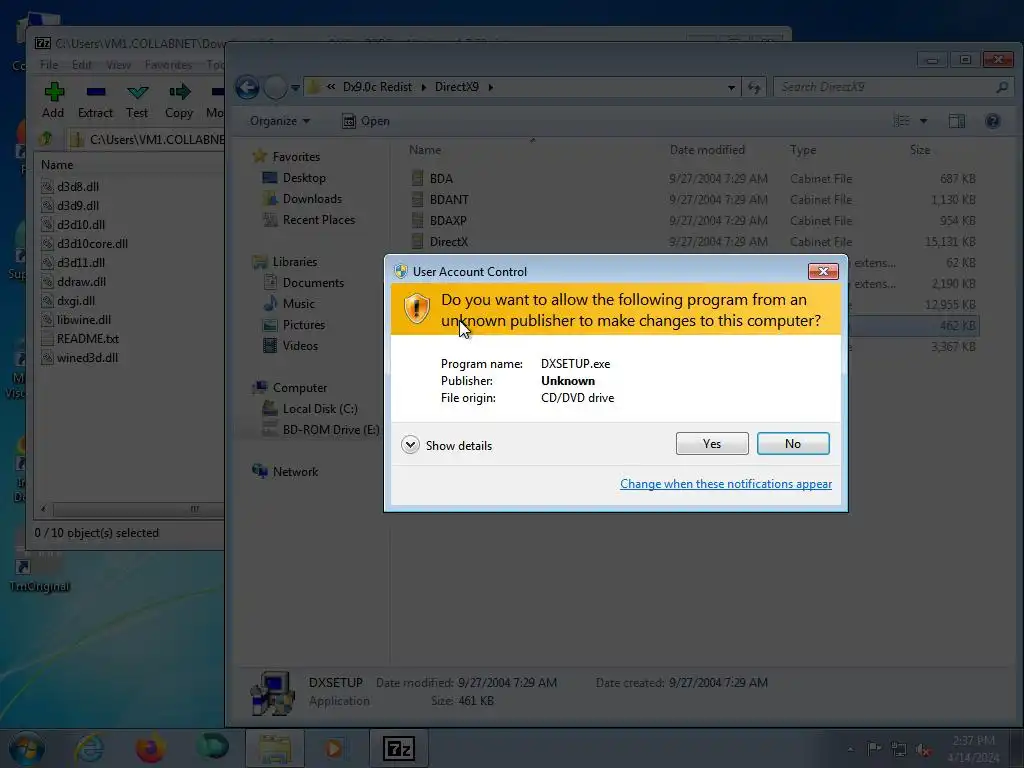This screenshot has height=768, width=1024.
Task: Open Firefox from taskbar
Action: click(150, 748)
